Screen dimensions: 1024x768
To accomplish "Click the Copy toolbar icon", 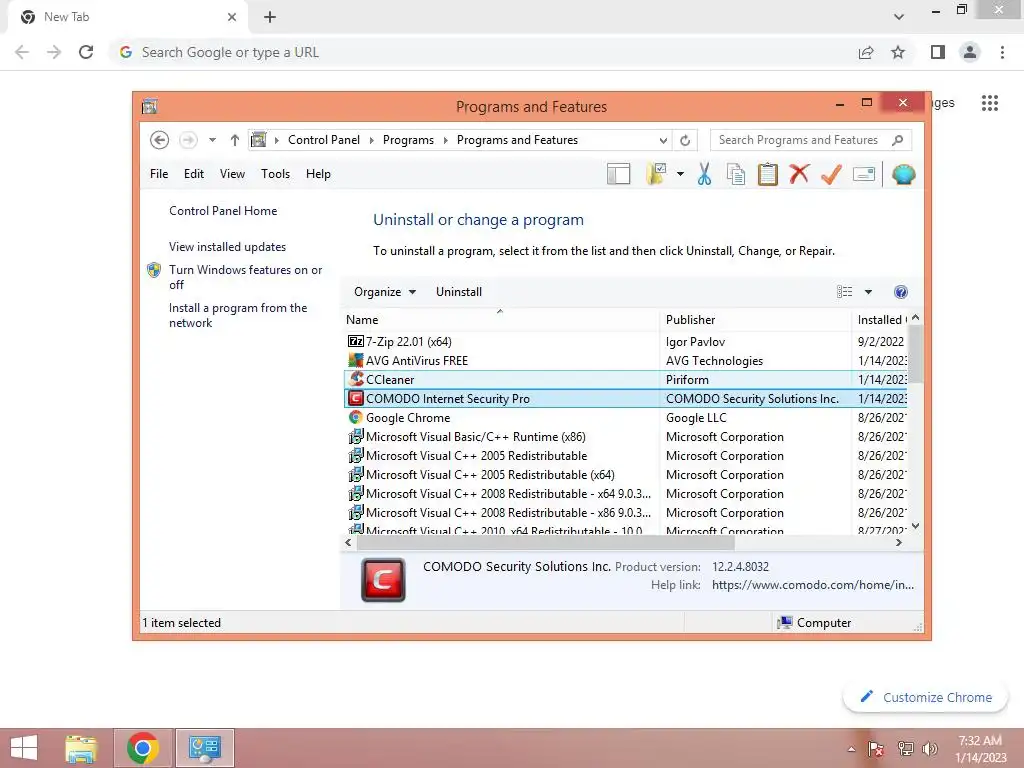I will coord(736,174).
